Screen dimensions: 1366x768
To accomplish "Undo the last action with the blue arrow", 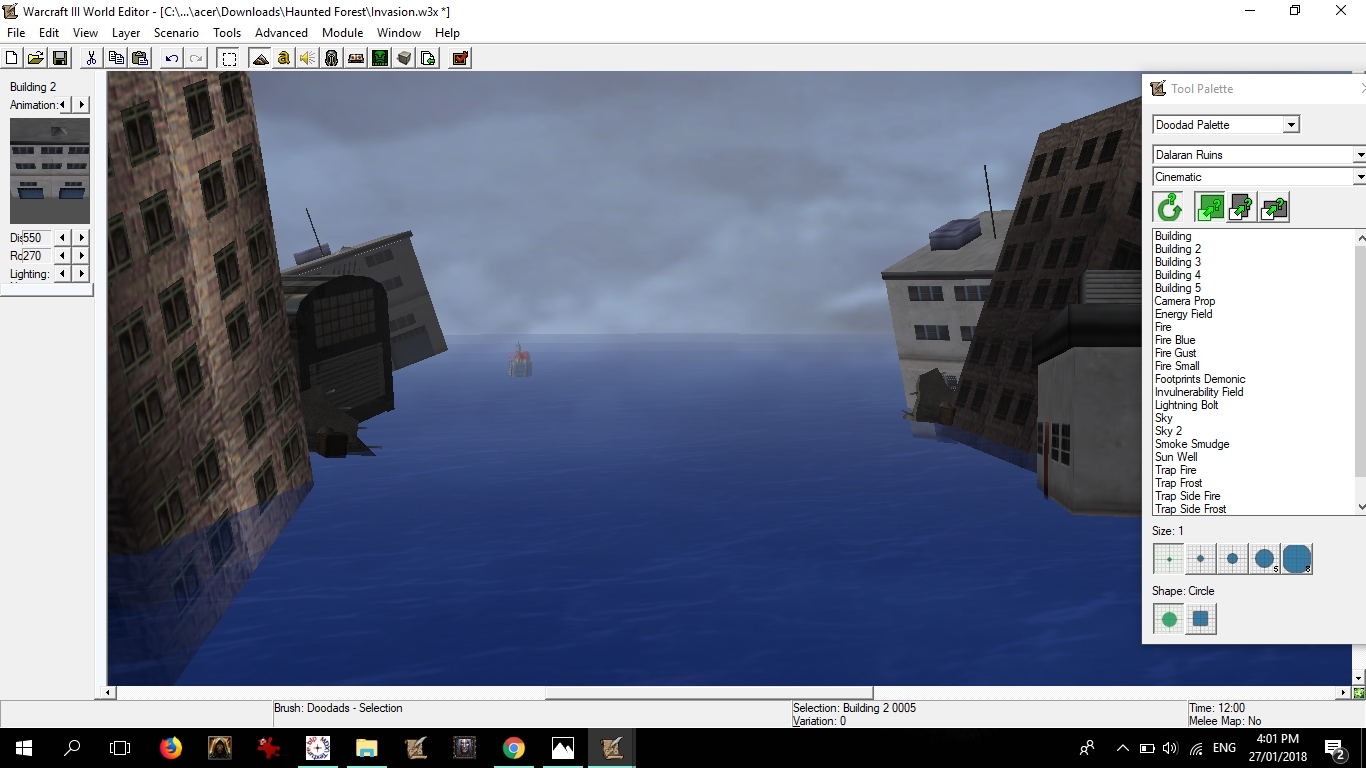I will click(x=172, y=58).
